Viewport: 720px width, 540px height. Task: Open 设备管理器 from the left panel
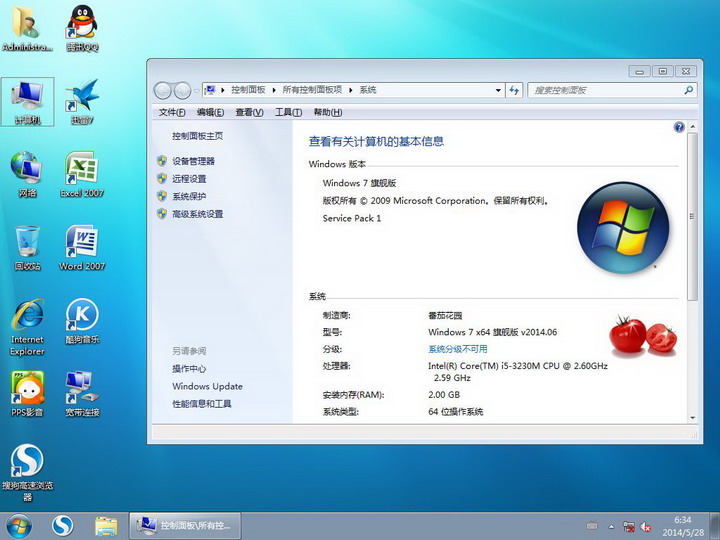pyautogui.click(x=193, y=161)
